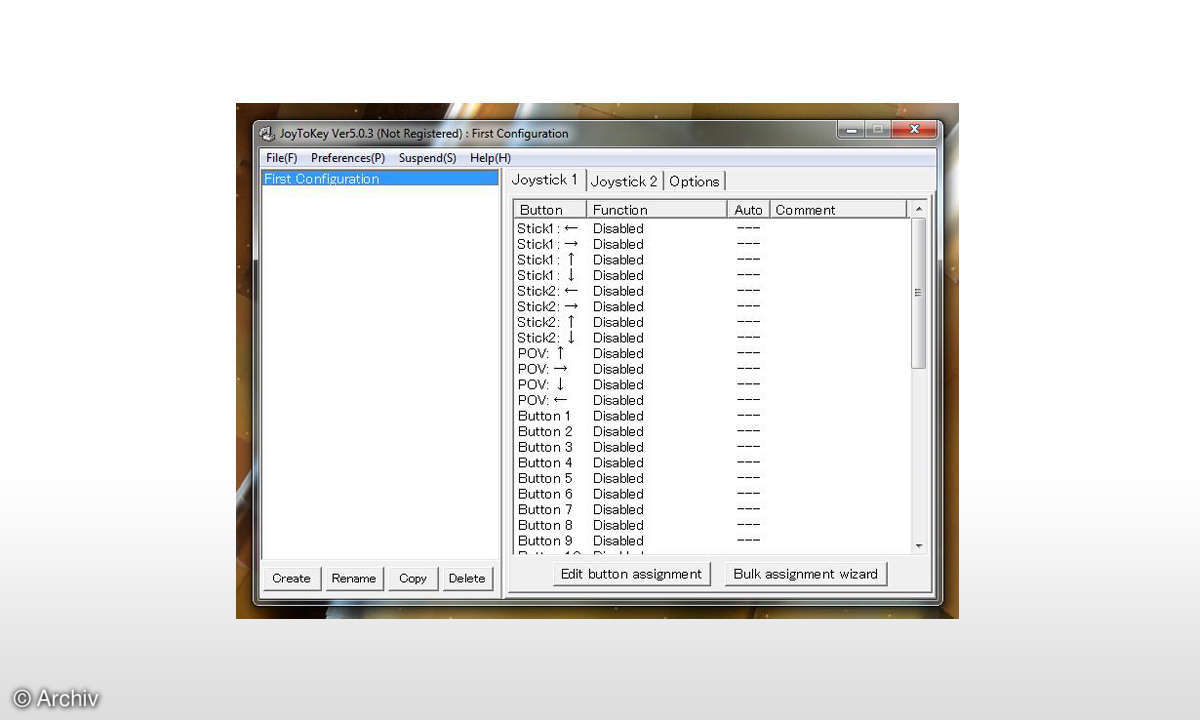Select the Button 2 row
Screen dimensions: 1200x720
tap(712, 432)
